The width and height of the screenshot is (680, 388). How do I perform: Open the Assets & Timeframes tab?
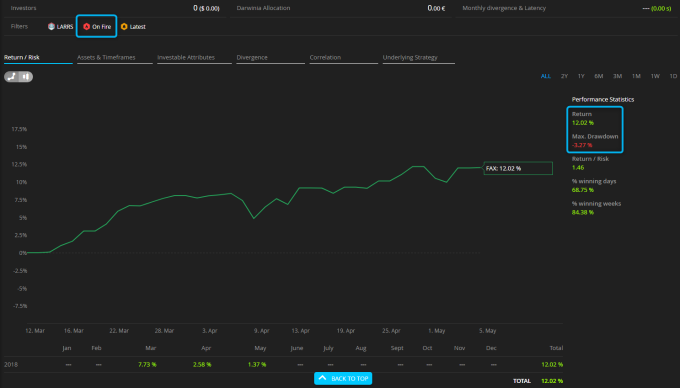(x=106, y=57)
